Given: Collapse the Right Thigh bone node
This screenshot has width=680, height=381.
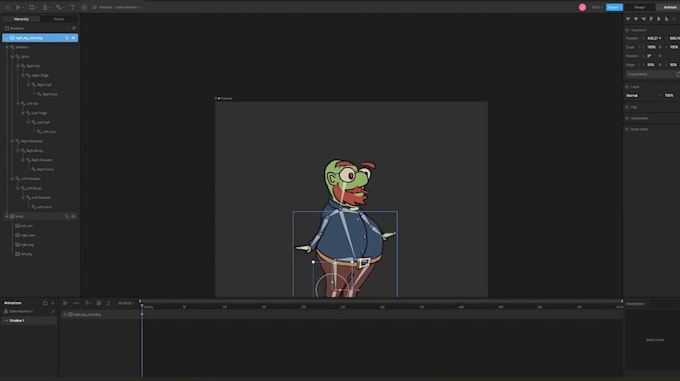Looking at the screenshot, I should click(x=23, y=75).
